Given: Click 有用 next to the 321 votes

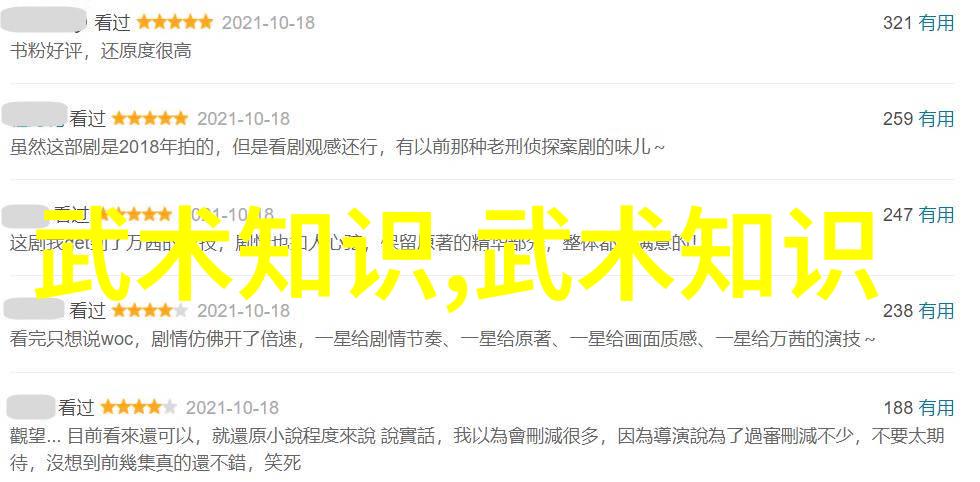Looking at the screenshot, I should (x=936, y=23).
